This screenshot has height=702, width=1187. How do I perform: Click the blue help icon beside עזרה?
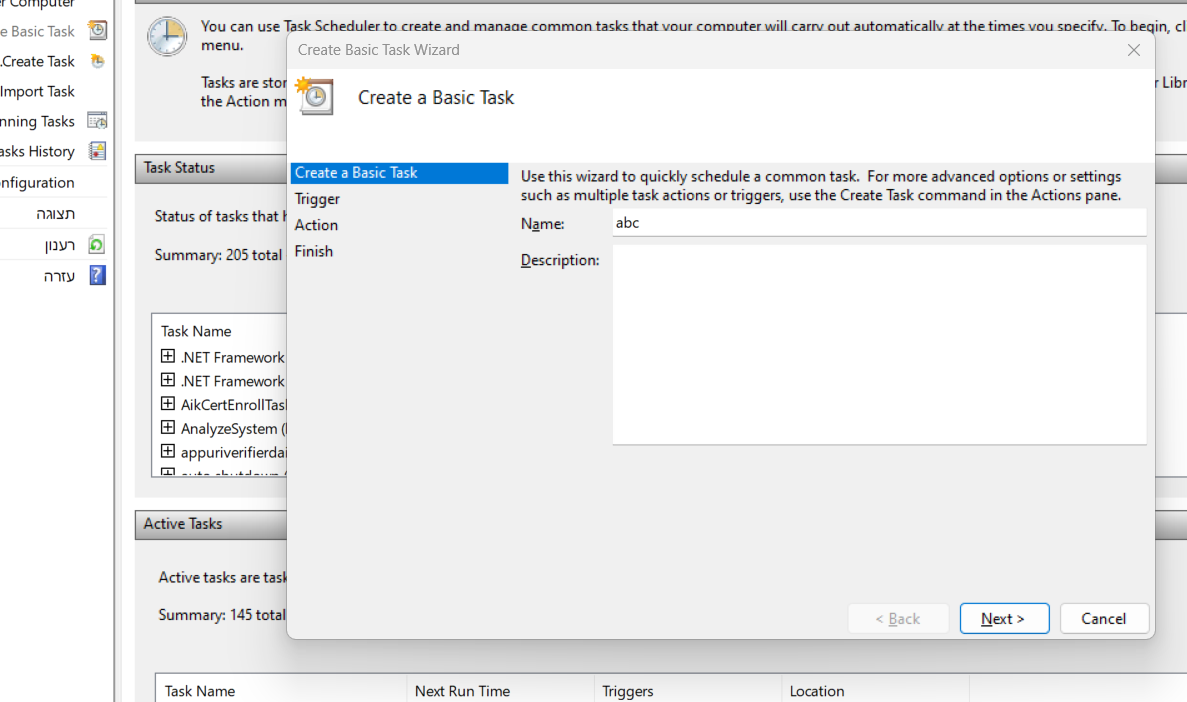(x=97, y=275)
